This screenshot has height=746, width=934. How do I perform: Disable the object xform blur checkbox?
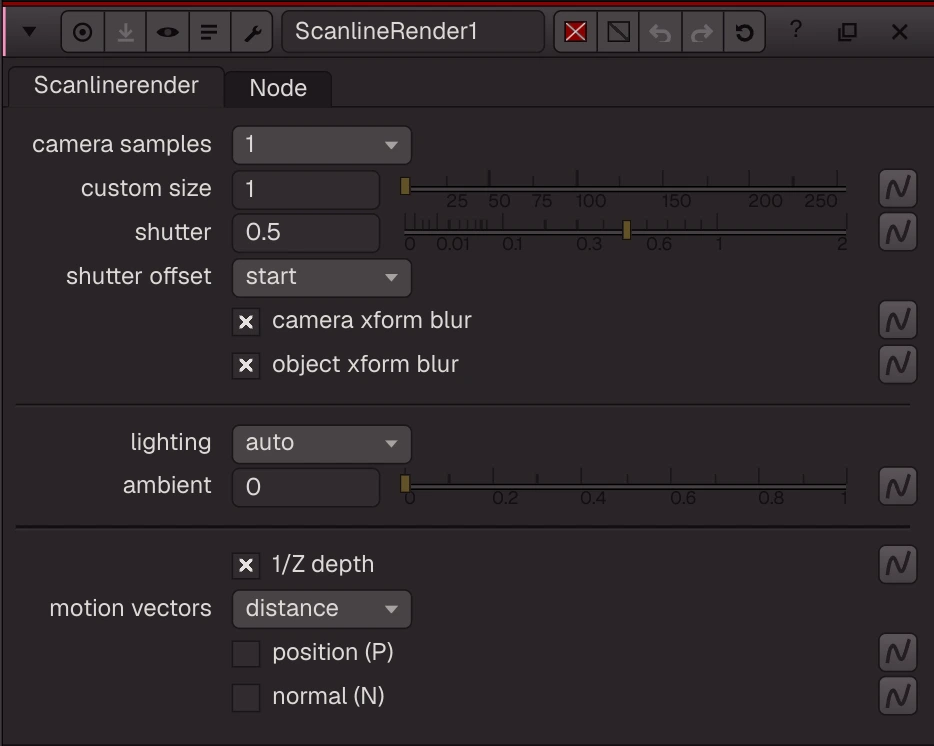pos(246,366)
